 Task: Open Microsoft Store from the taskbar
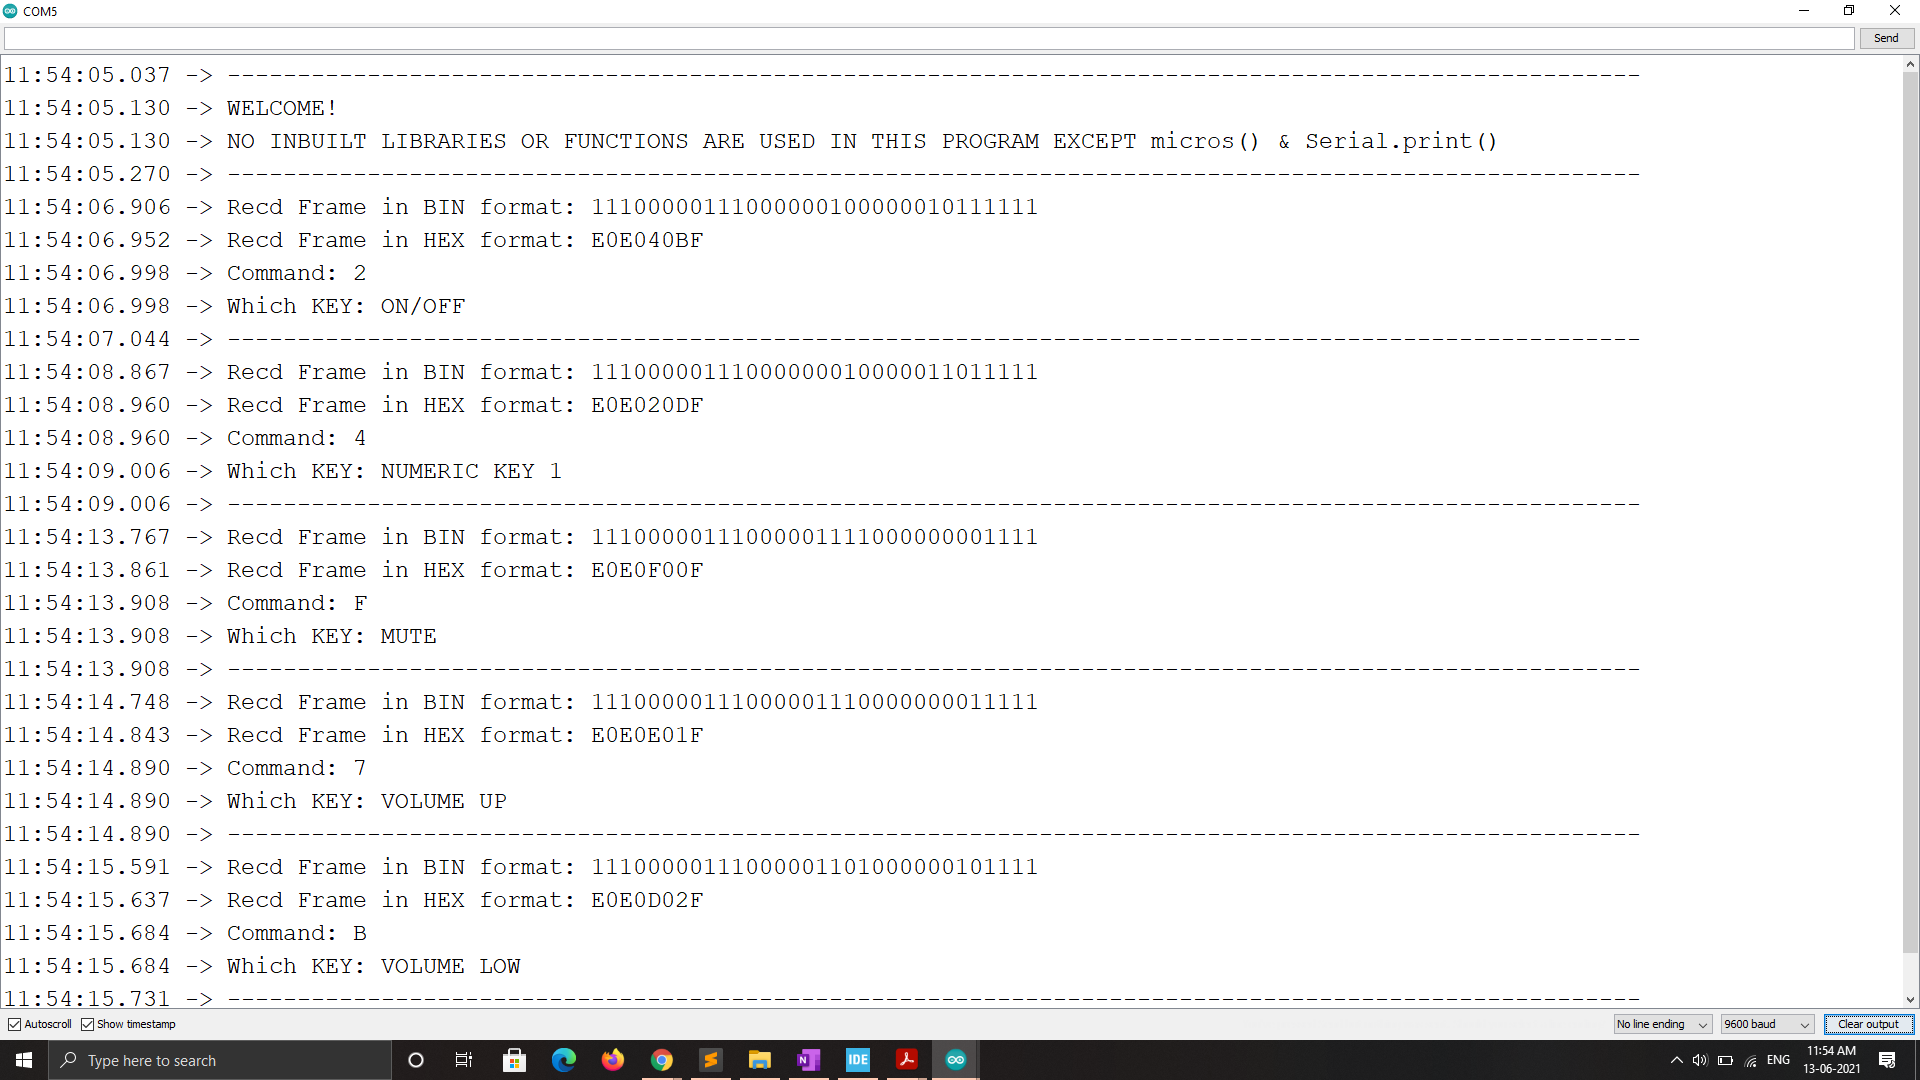coord(514,1060)
